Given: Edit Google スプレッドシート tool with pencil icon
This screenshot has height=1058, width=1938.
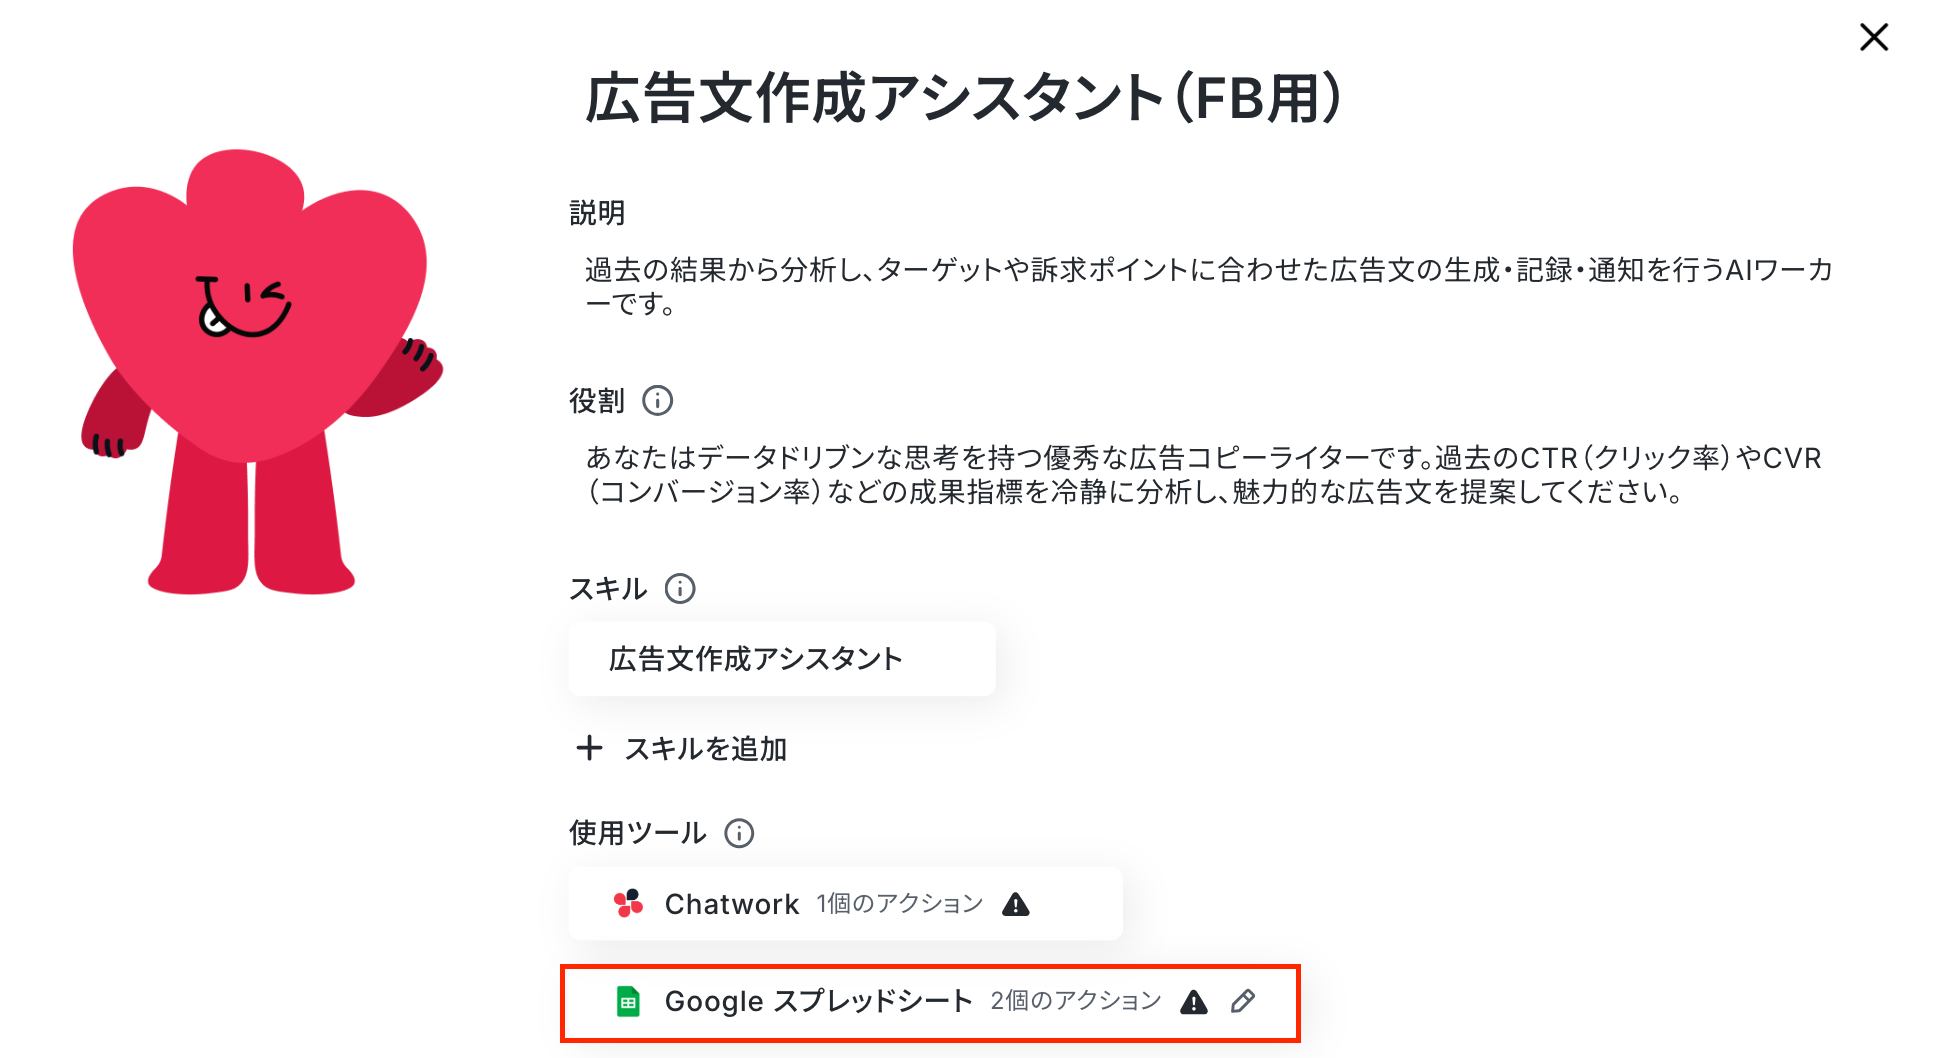Looking at the screenshot, I should click(1243, 1001).
